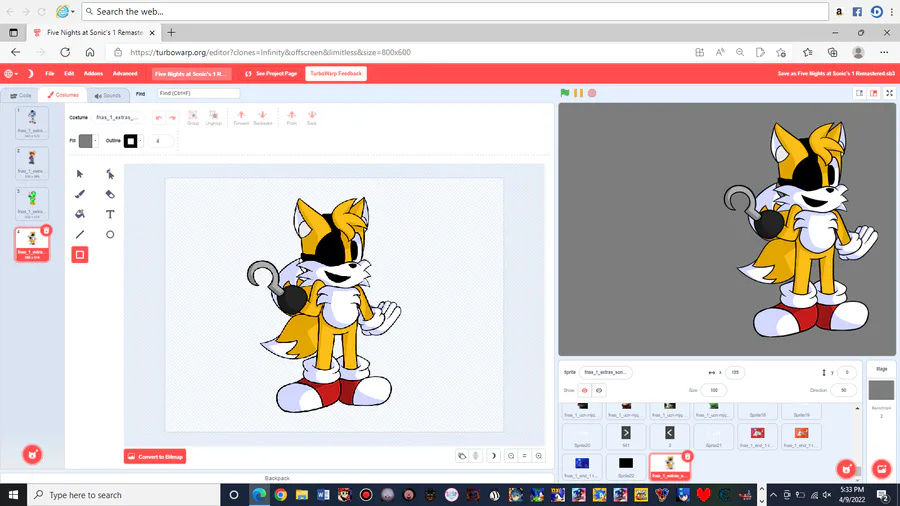Switch to large stage layout
Viewport: 900px width, 506px height.
click(x=874, y=93)
